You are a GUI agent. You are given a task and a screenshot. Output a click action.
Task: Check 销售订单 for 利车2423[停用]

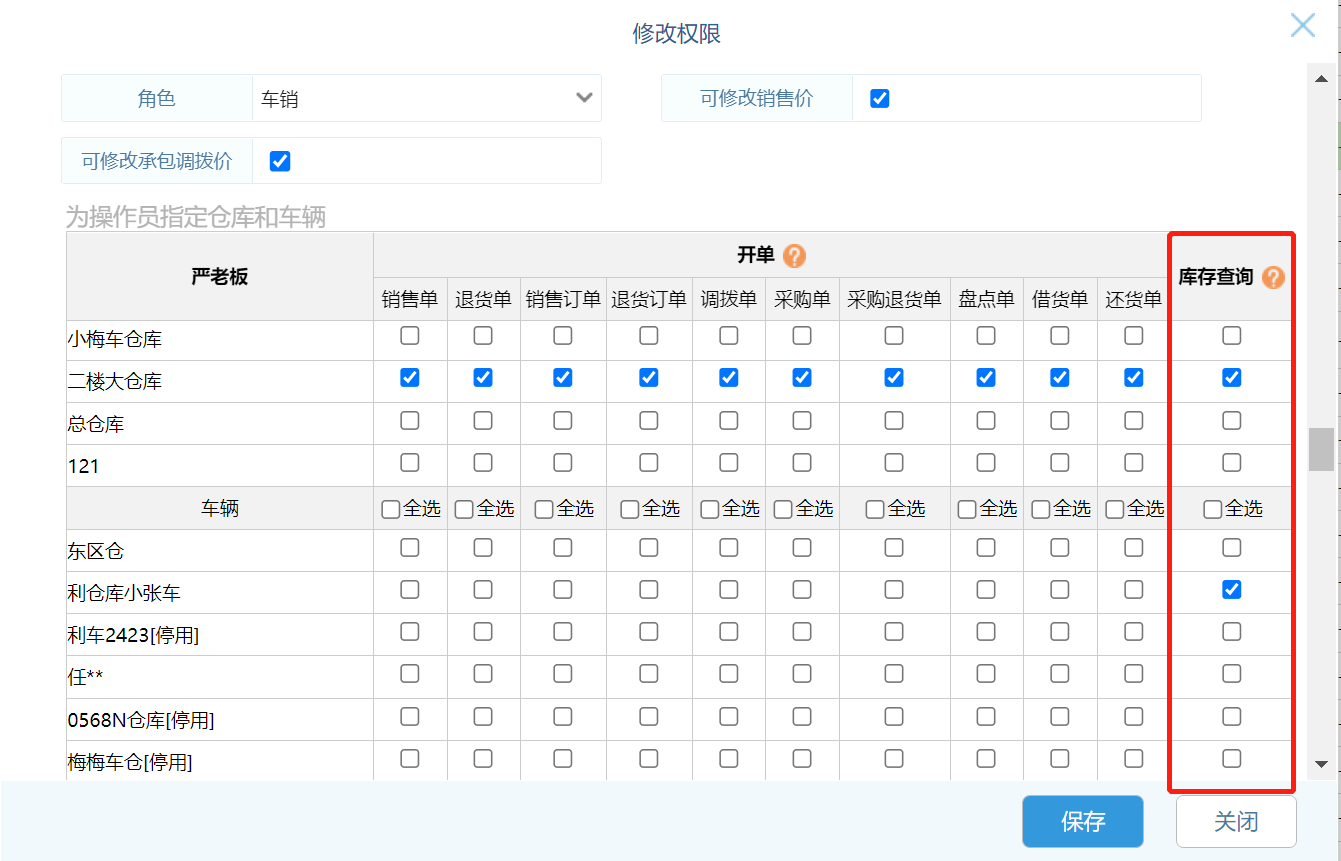[x=563, y=632]
